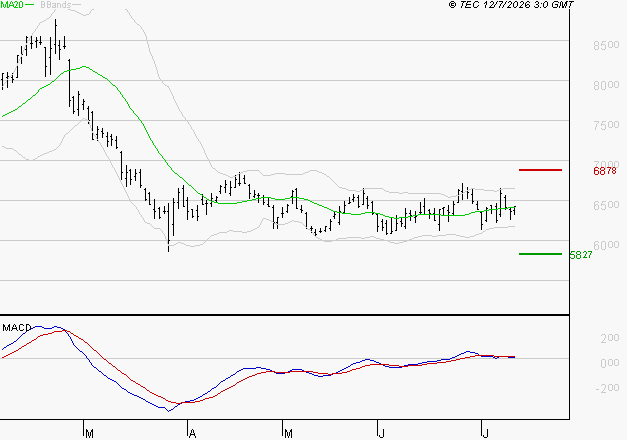Click the red 6878 price label
627x440 pixels.
605,171
